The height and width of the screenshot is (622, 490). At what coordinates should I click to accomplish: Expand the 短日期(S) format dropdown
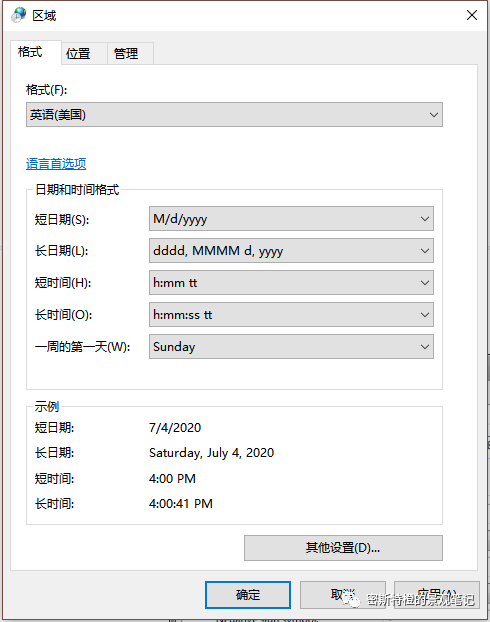[x=291, y=219]
